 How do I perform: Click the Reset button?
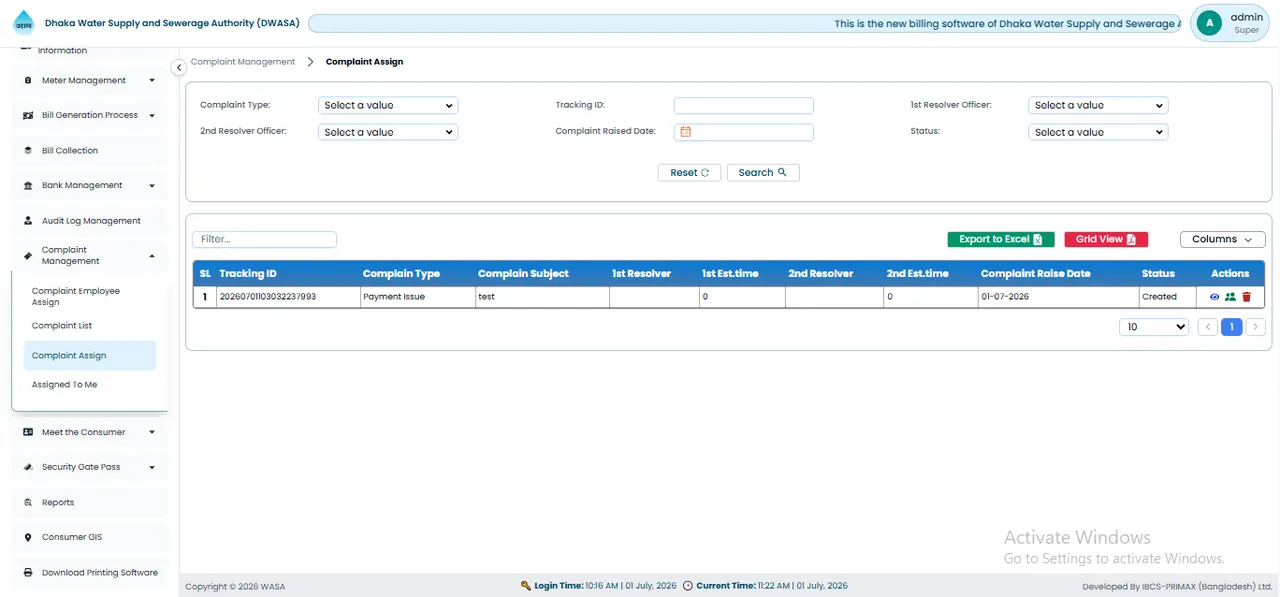(689, 172)
